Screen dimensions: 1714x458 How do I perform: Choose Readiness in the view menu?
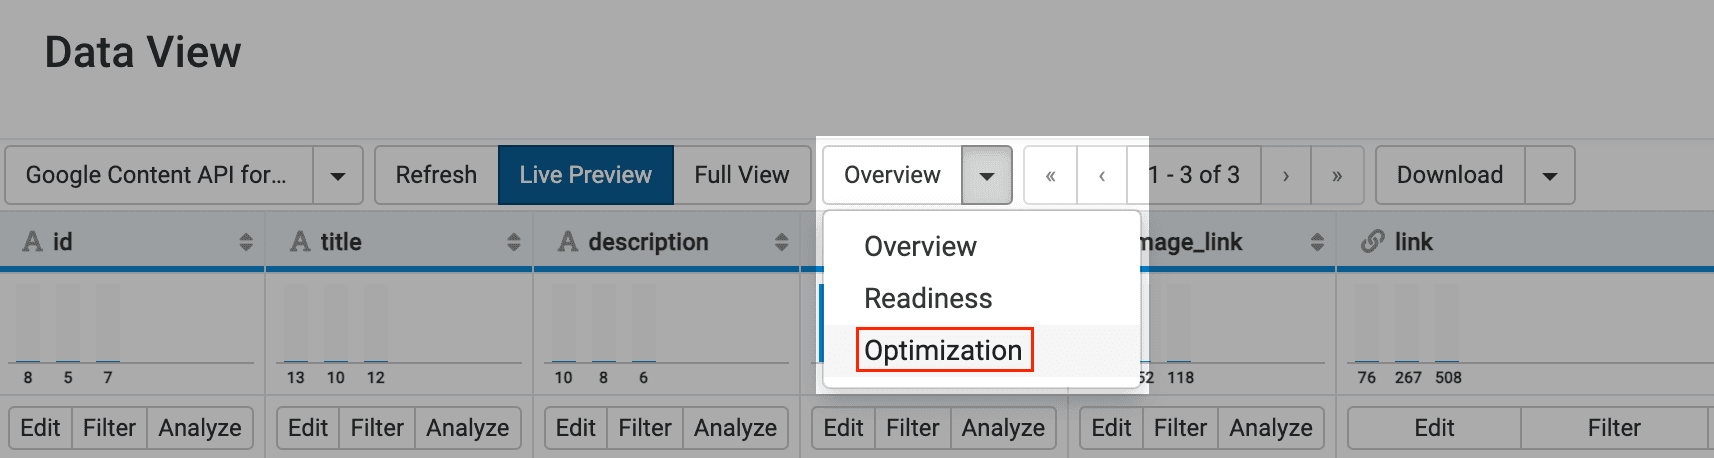(x=928, y=298)
